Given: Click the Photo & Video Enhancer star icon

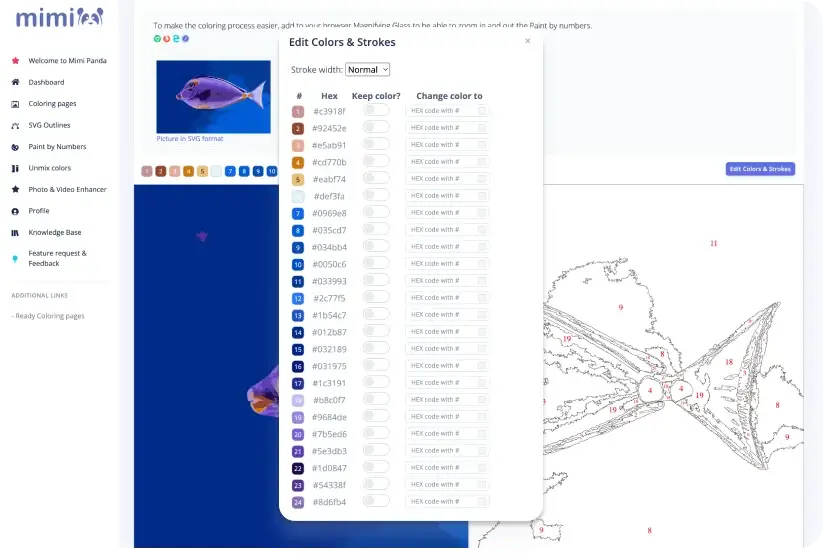Looking at the screenshot, I should 15,189.
